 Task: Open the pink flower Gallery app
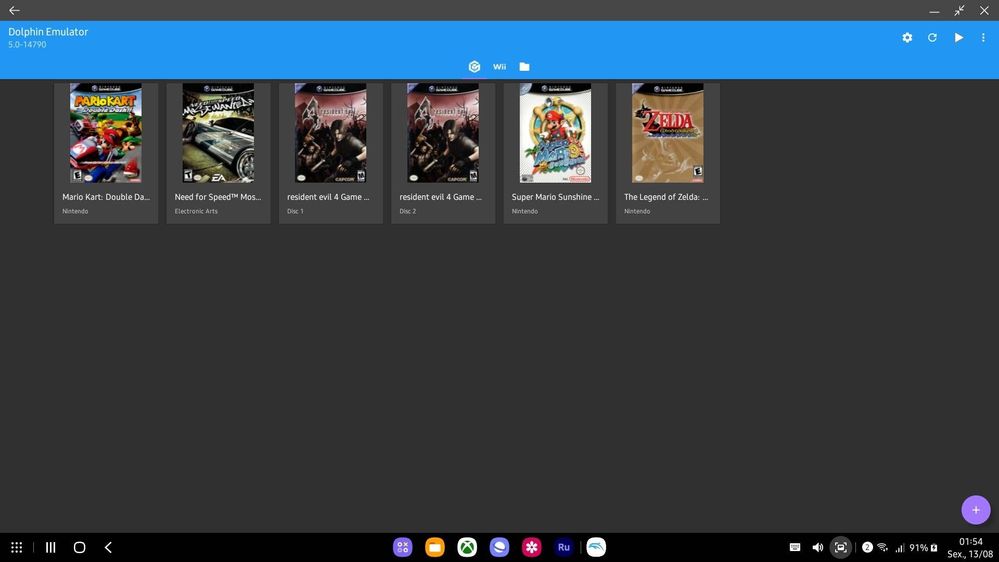click(531, 547)
